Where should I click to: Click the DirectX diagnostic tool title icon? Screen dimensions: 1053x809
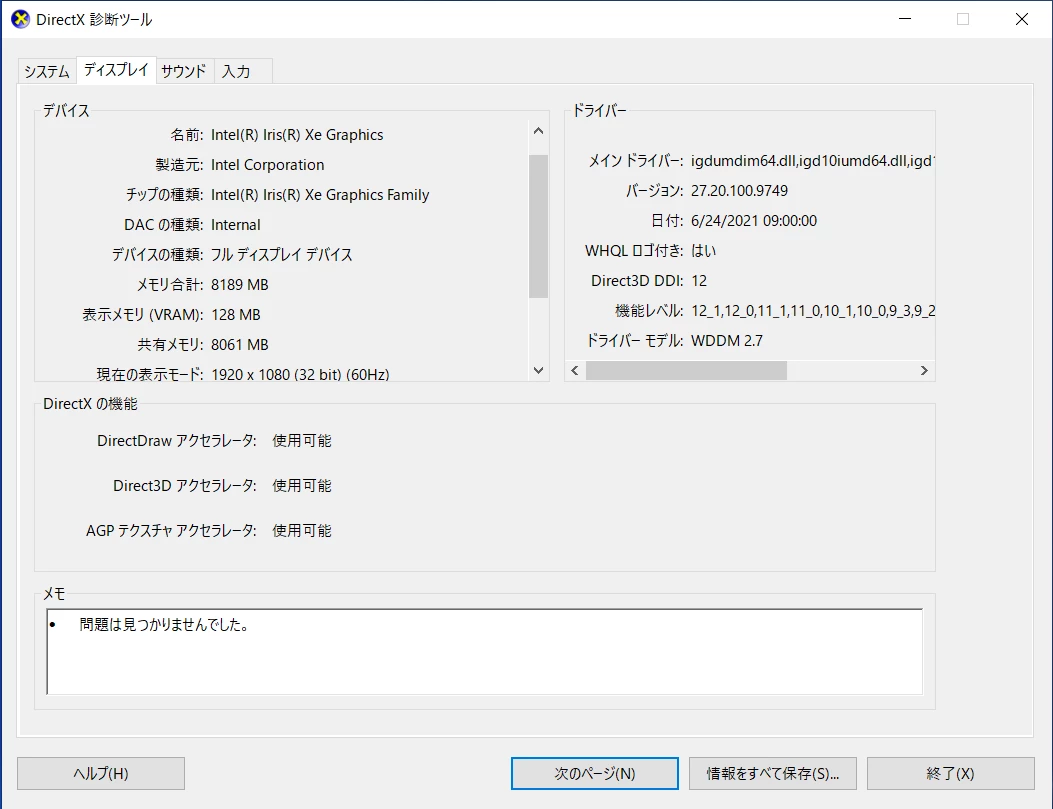point(20,19)
